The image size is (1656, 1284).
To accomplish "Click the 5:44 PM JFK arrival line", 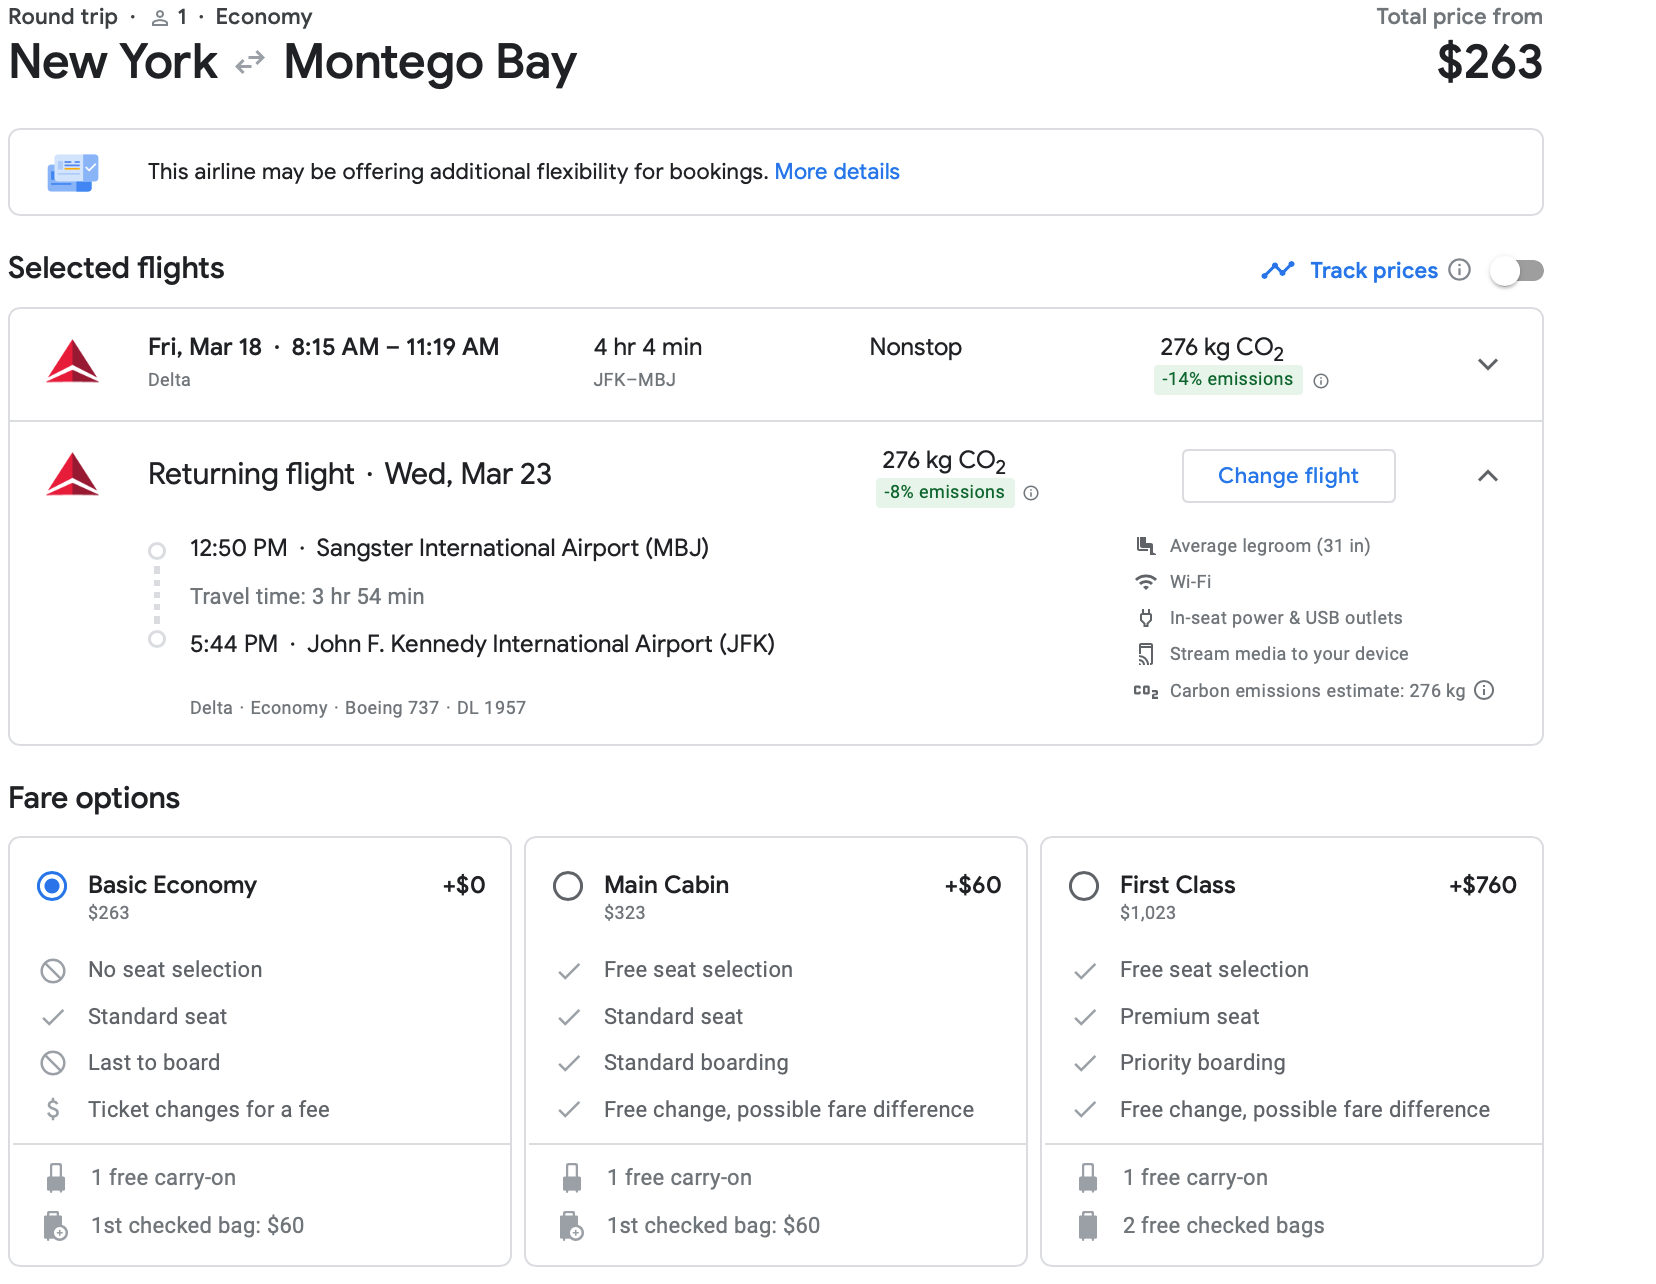I will click(482, 644).
